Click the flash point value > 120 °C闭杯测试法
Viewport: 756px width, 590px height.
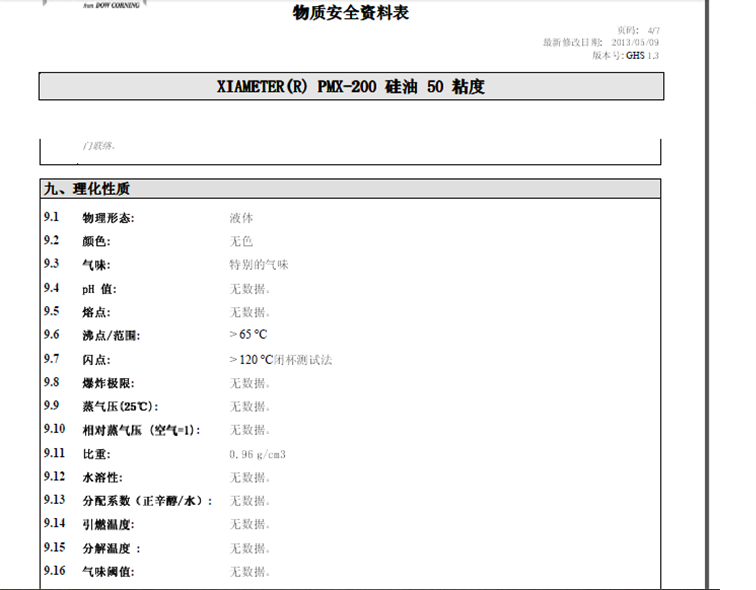click(281, 360)
